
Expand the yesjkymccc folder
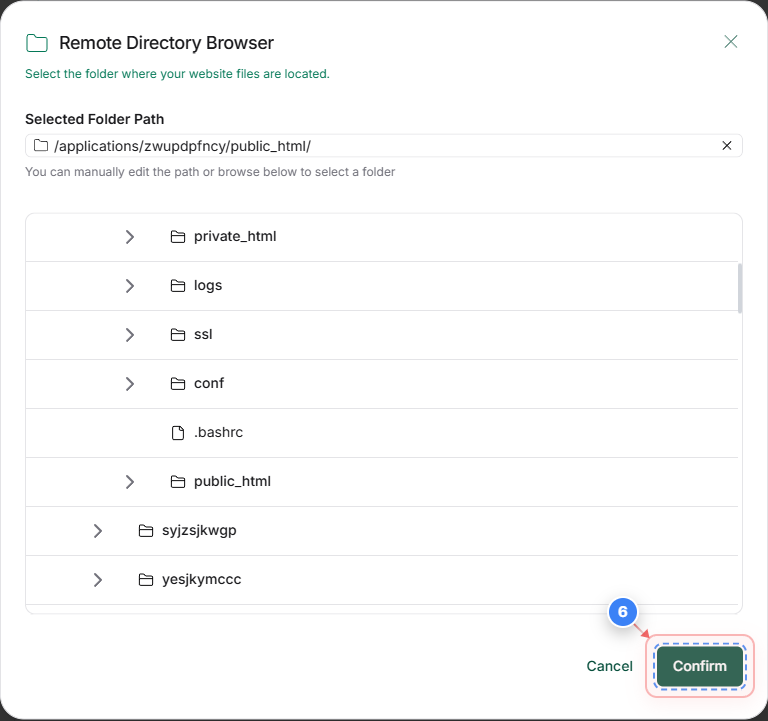[97, 579]
